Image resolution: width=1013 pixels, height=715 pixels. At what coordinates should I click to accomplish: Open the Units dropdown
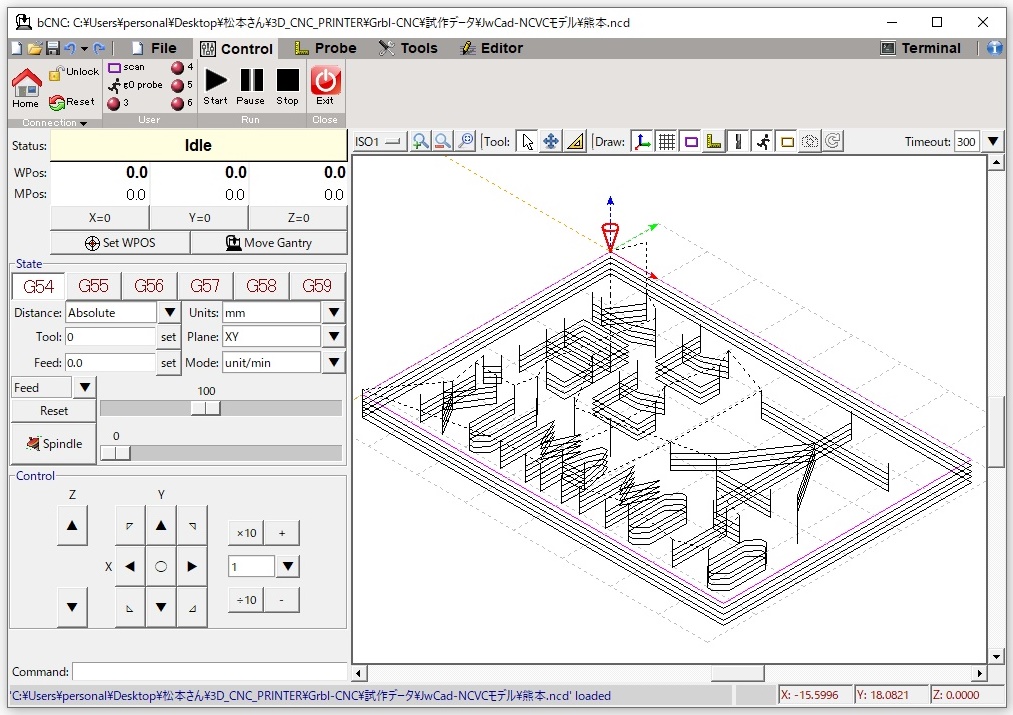tap(334, 313)
